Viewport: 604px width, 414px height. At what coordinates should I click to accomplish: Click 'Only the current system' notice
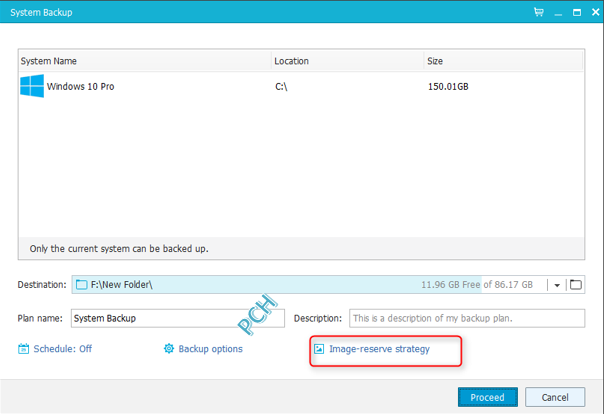pyautogui.click(x=119, y=249)
